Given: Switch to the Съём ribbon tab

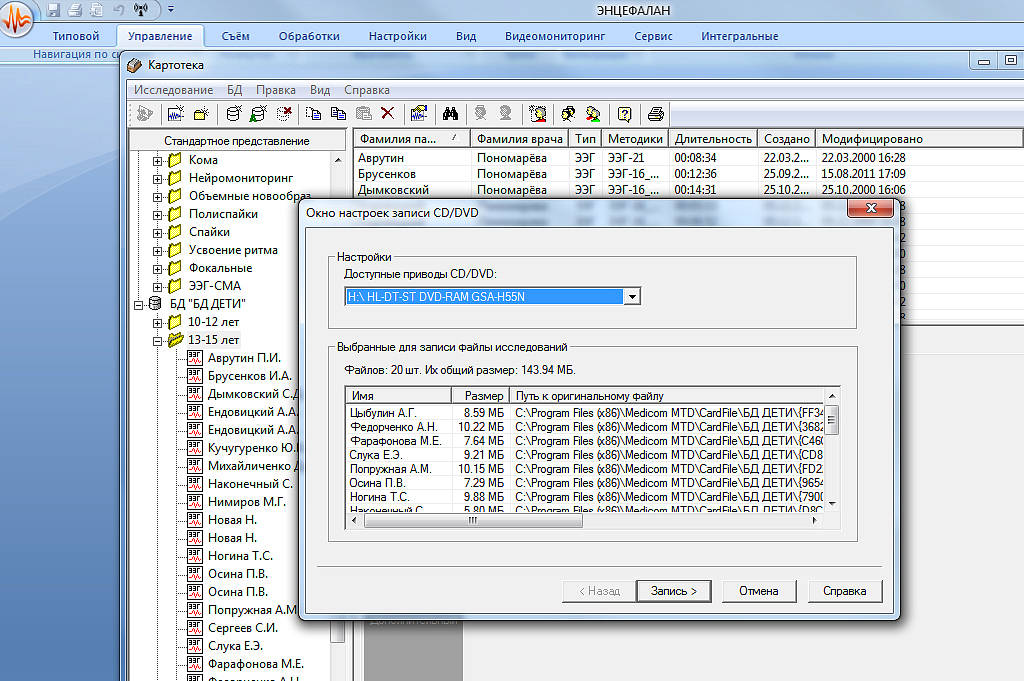Looking at the screenshot, I should 235,36.
